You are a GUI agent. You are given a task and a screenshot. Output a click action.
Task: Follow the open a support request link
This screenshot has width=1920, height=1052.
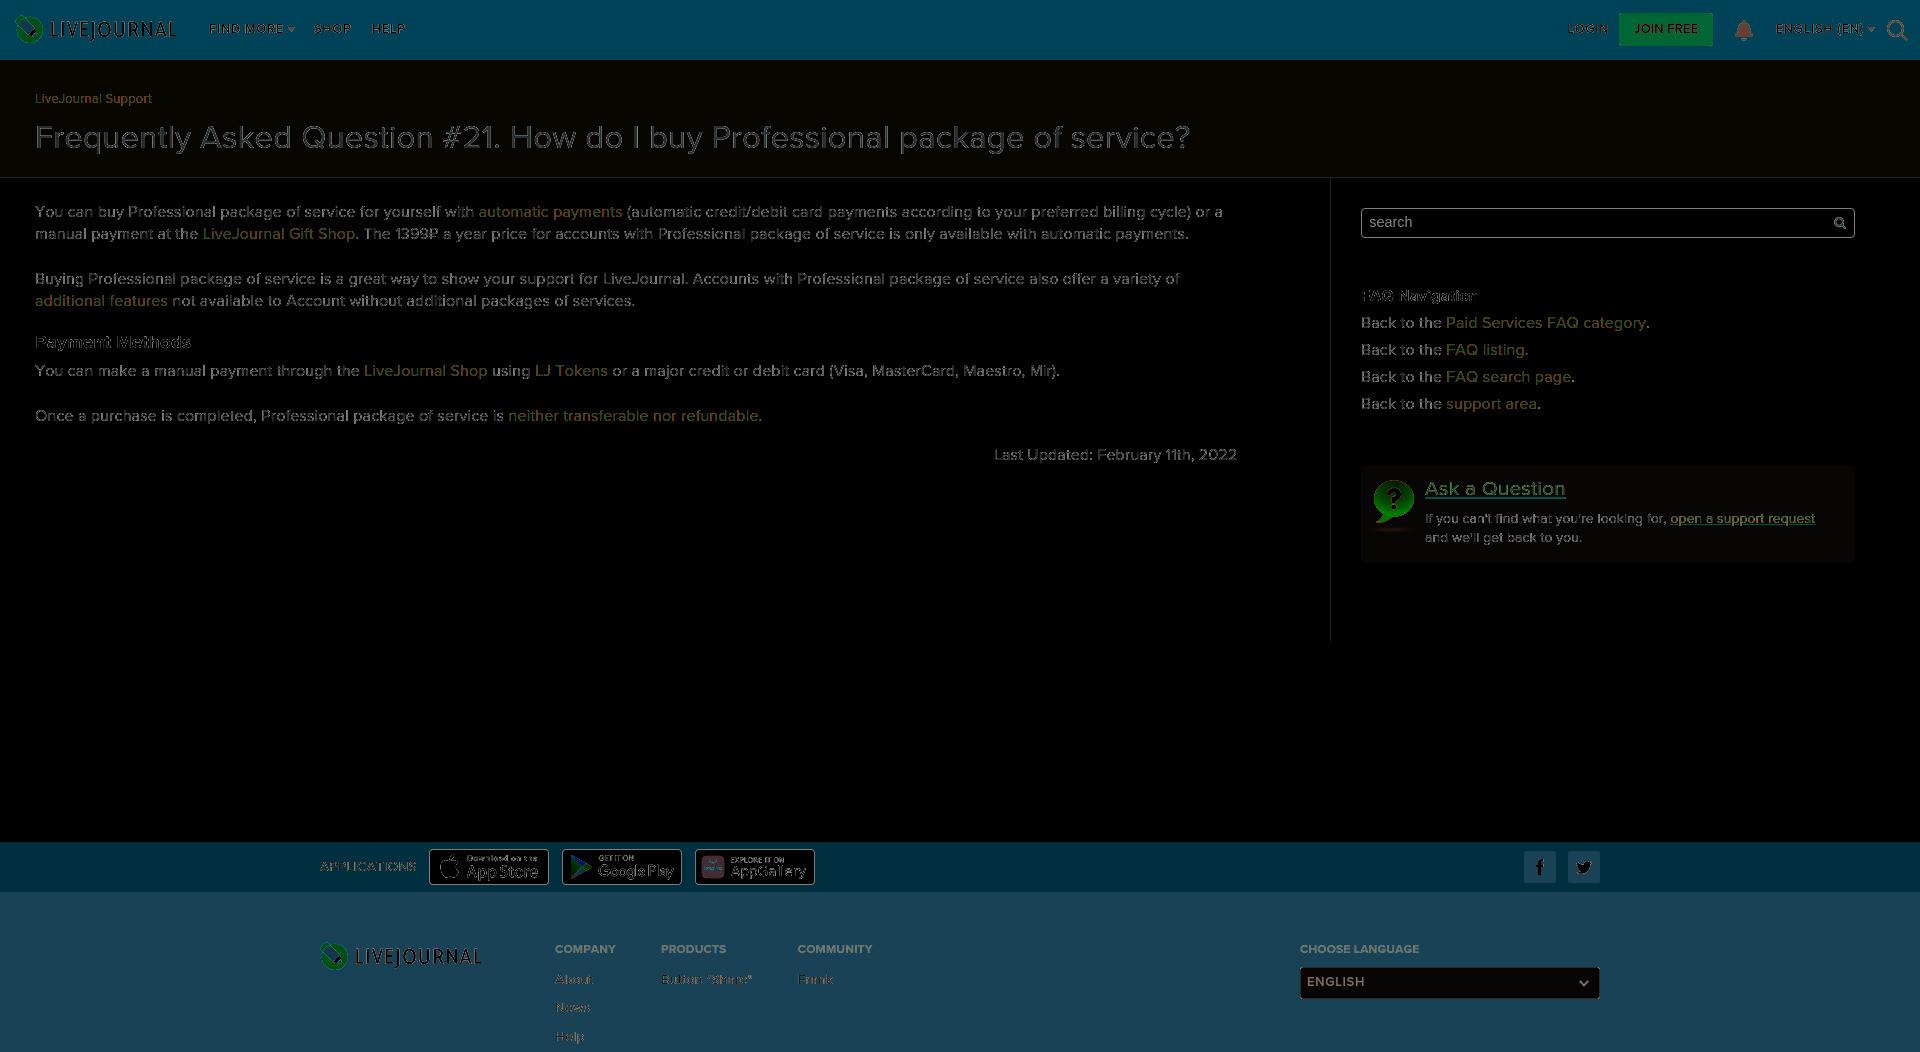(x=1742, y=519)
